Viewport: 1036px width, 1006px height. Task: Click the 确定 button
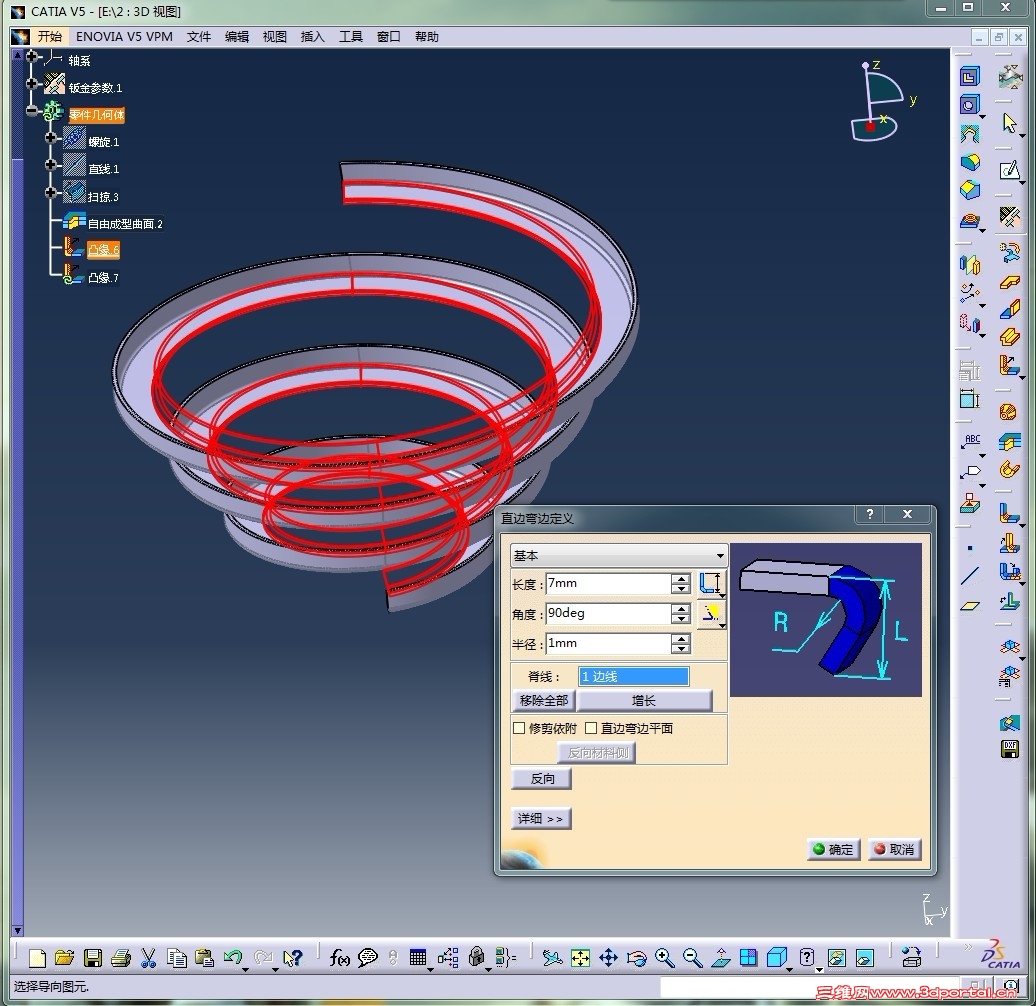coord(833,849)
